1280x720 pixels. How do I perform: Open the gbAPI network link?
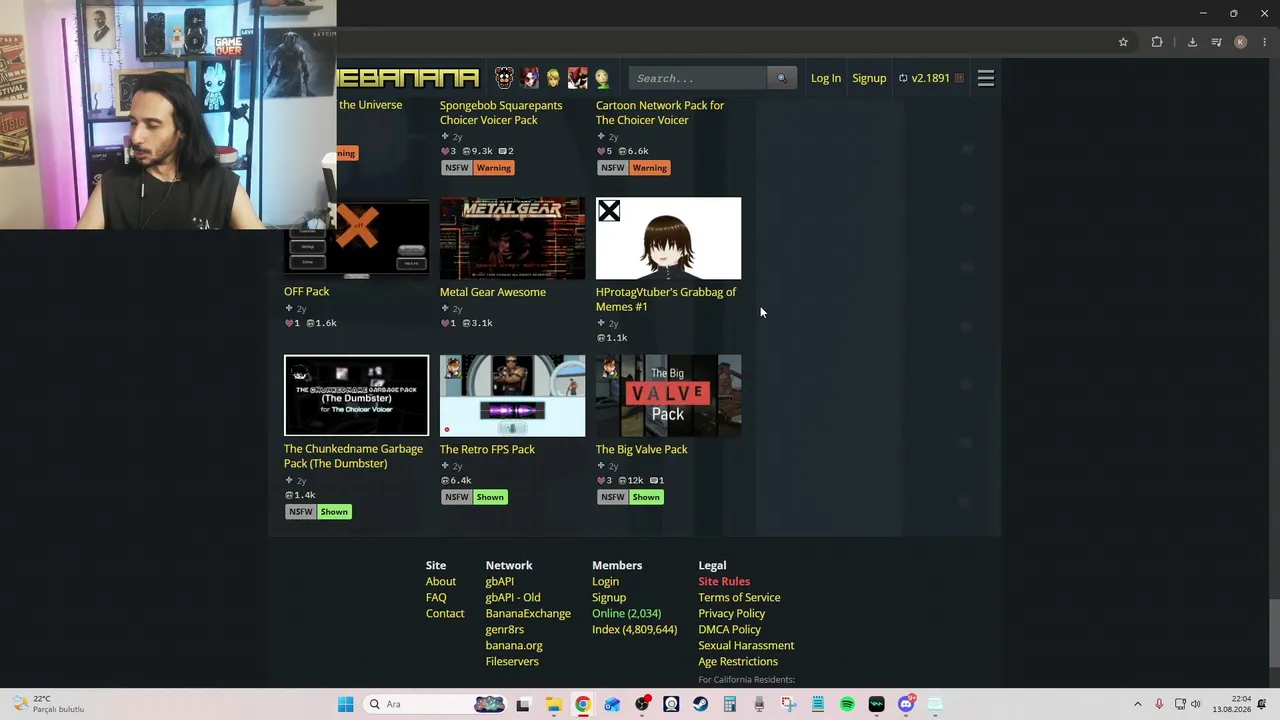(500, 581)
